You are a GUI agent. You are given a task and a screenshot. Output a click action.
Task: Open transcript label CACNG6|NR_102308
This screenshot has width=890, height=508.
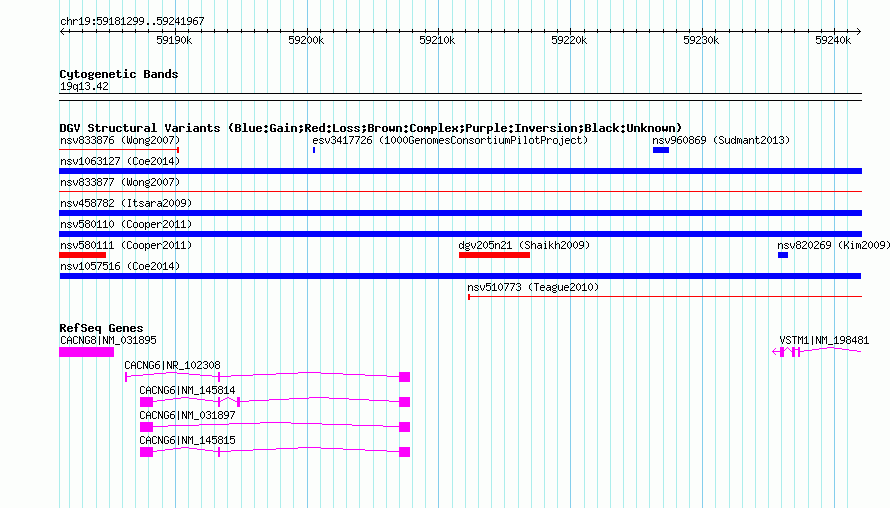(172, 366)
